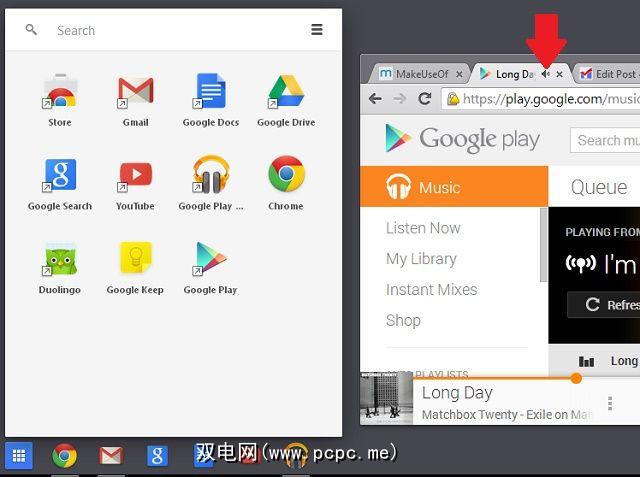
Task: Open the Store app in launcher
Action: [60, 92]
